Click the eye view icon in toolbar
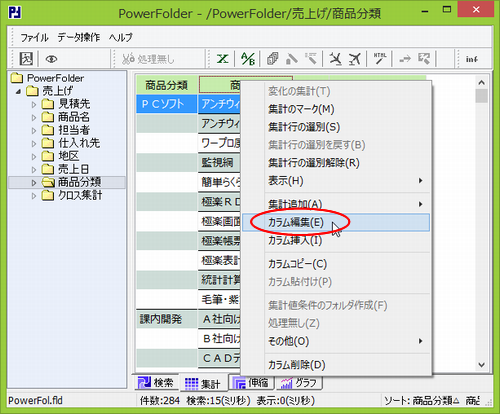The height and width of the screenshot is (414, 500). click(51, 59)
